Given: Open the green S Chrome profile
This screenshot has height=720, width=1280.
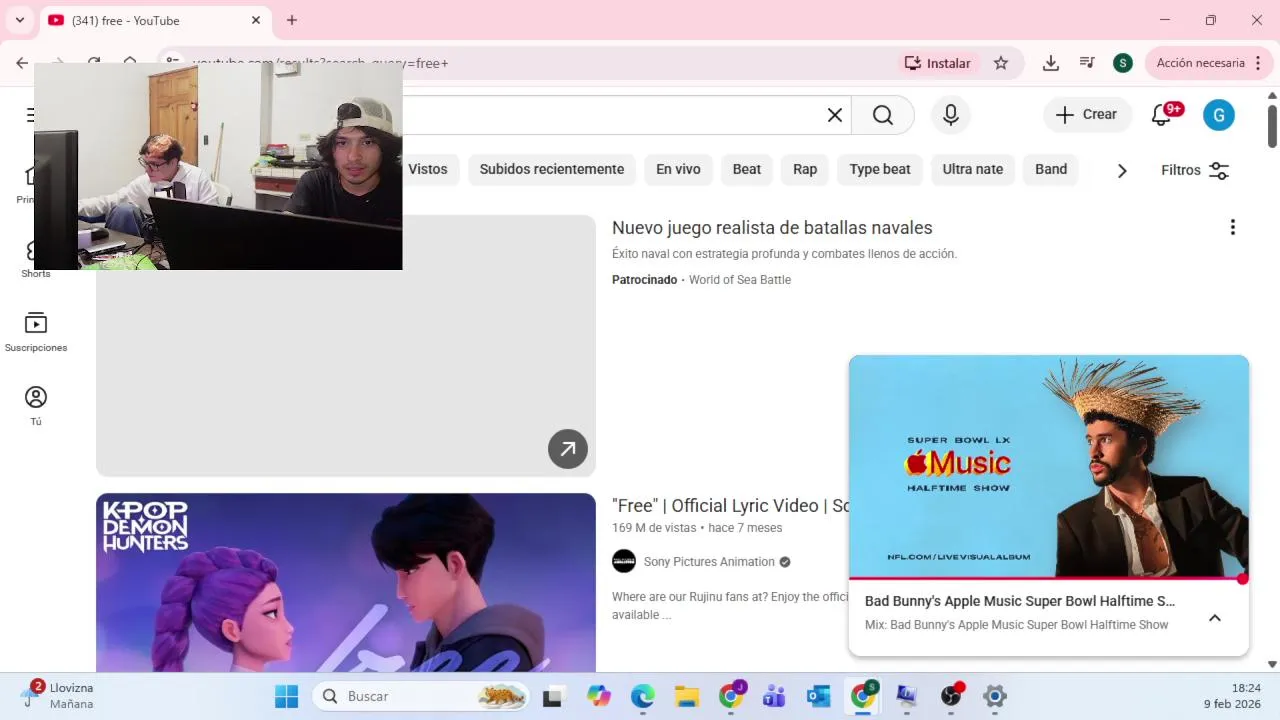Looking at the screenshot, I should 1123,63.
